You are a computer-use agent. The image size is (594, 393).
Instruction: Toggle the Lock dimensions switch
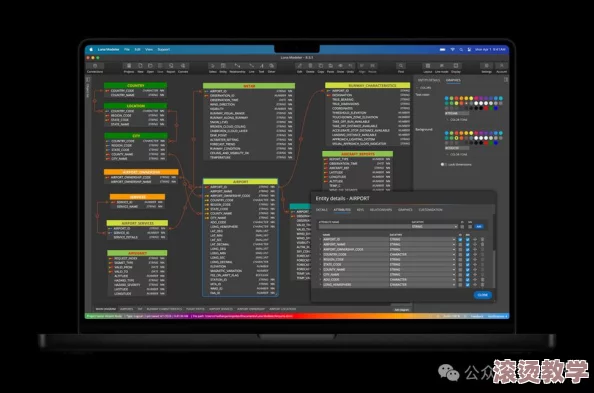pyautogui.click(x=443, y=164)
